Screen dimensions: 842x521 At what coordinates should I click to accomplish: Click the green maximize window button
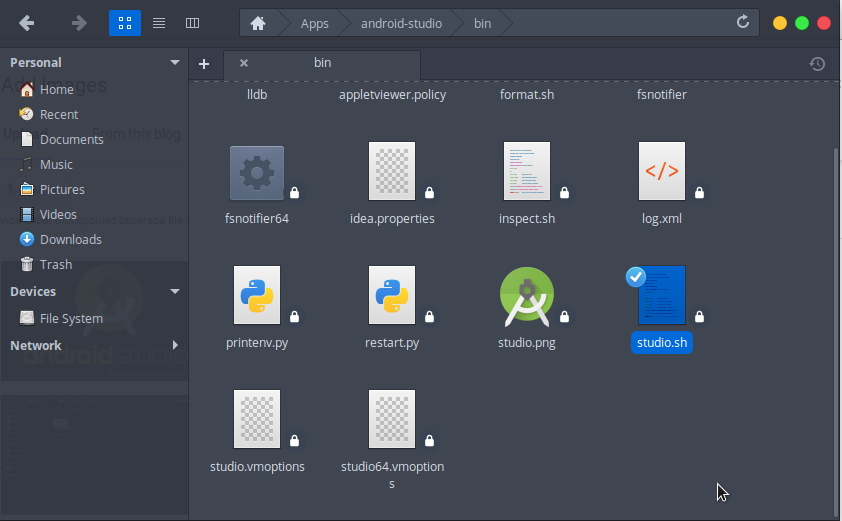[802, 23]
